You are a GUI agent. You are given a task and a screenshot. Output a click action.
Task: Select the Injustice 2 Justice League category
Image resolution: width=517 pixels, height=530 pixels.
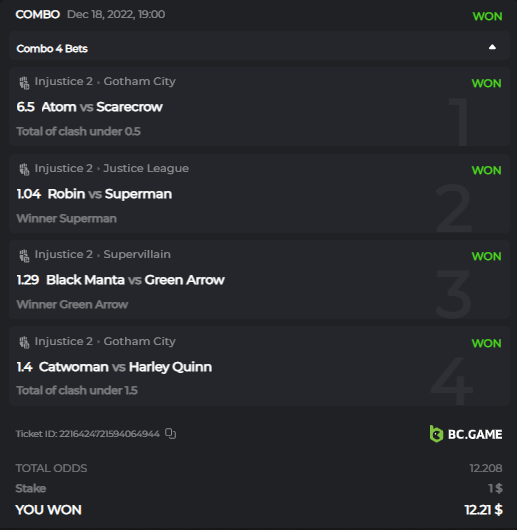tap(112, 168)
